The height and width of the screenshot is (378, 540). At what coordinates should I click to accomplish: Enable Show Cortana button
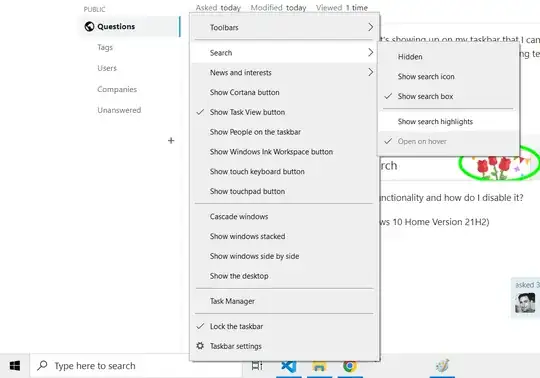point(285,92)
